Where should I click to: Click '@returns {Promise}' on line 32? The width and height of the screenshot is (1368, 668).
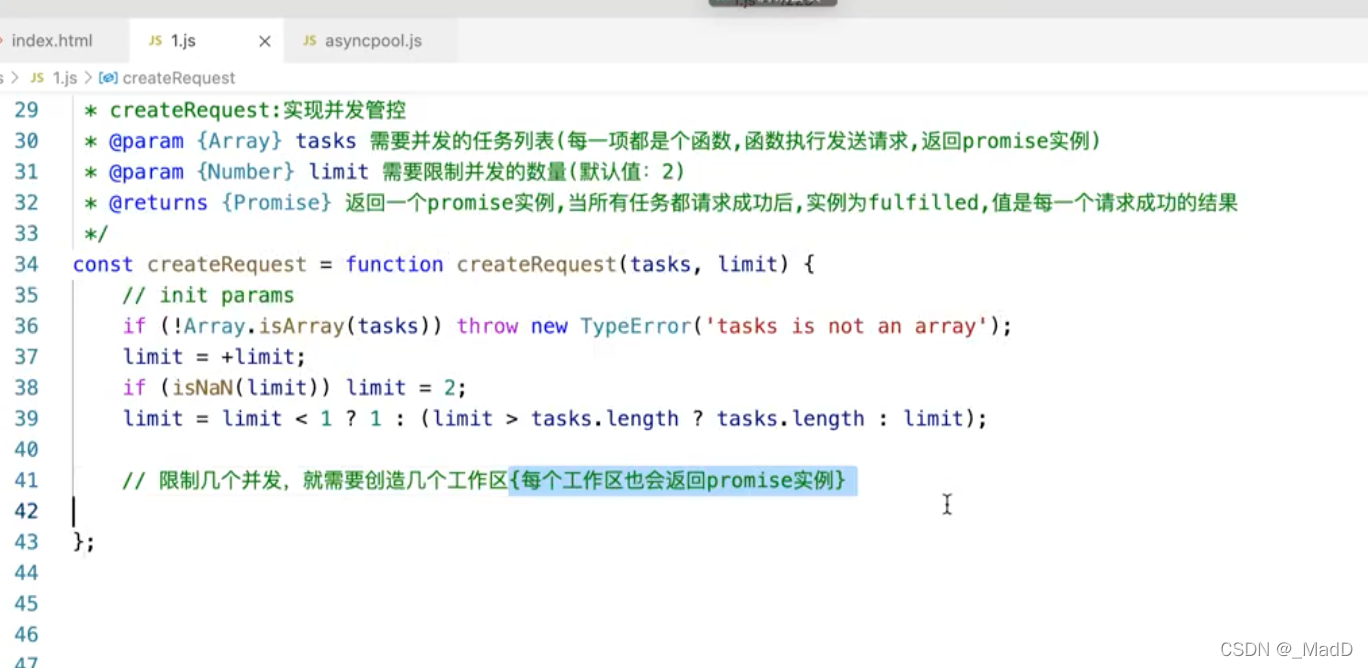220,203
